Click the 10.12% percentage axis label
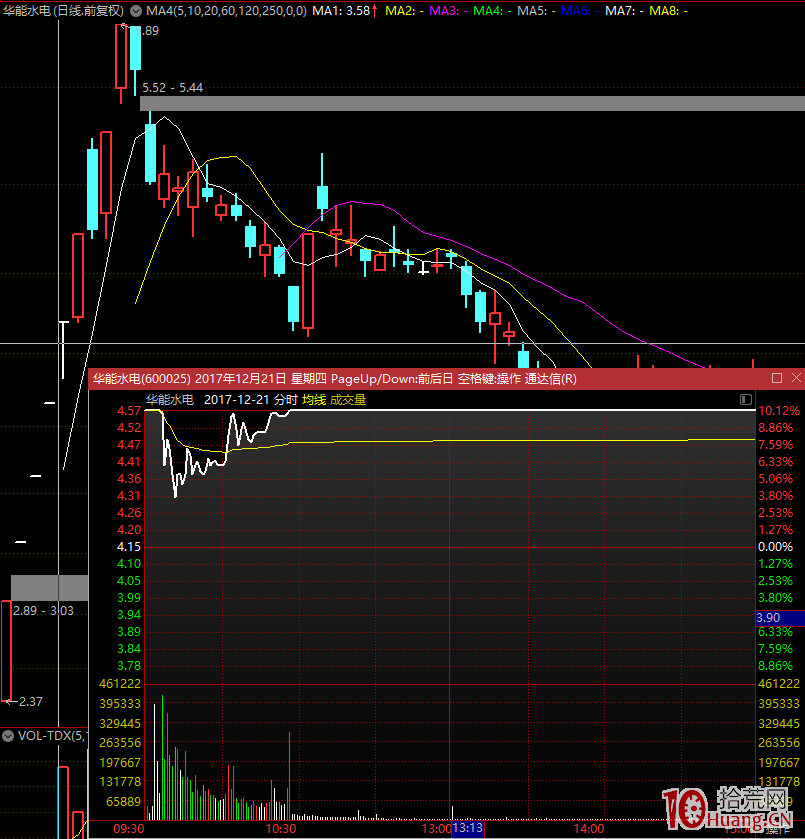This screenshot has height=839, width=805. 779,411
